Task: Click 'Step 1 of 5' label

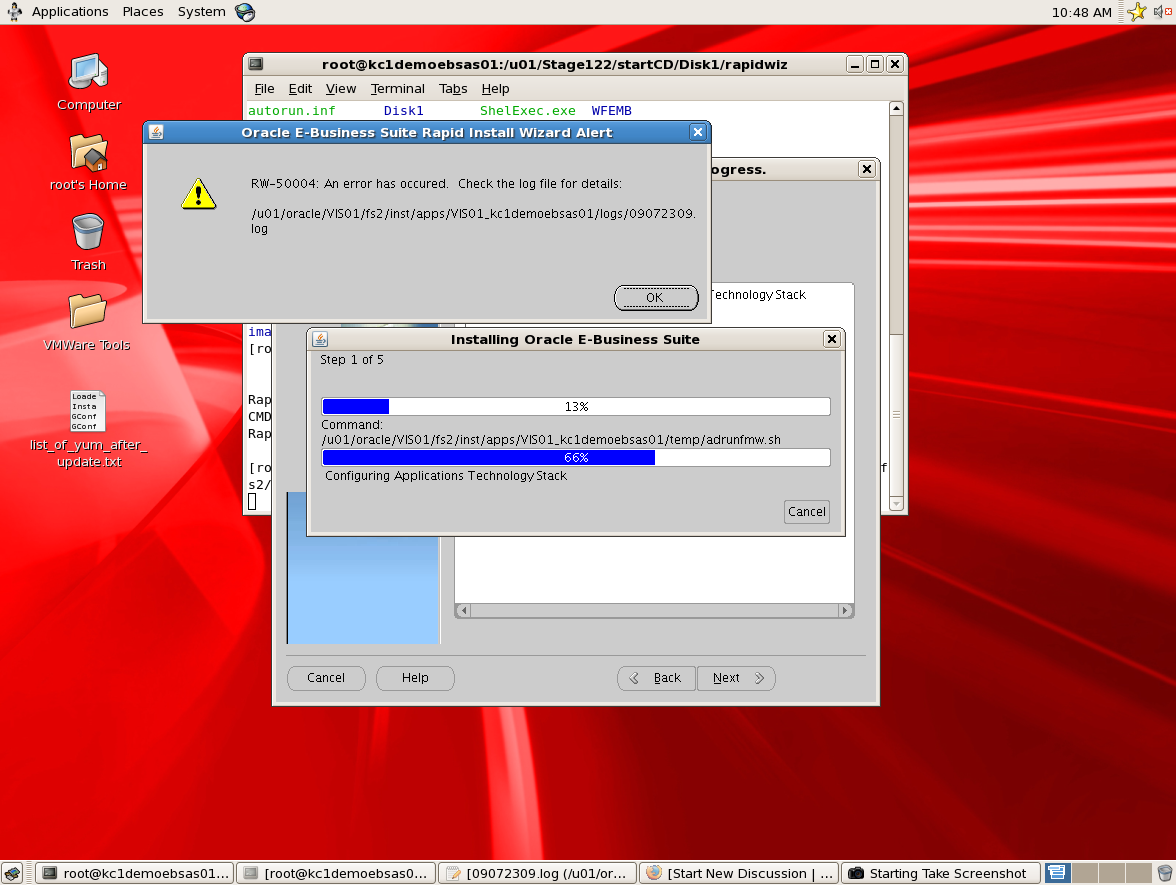Action: coord(352,360)
